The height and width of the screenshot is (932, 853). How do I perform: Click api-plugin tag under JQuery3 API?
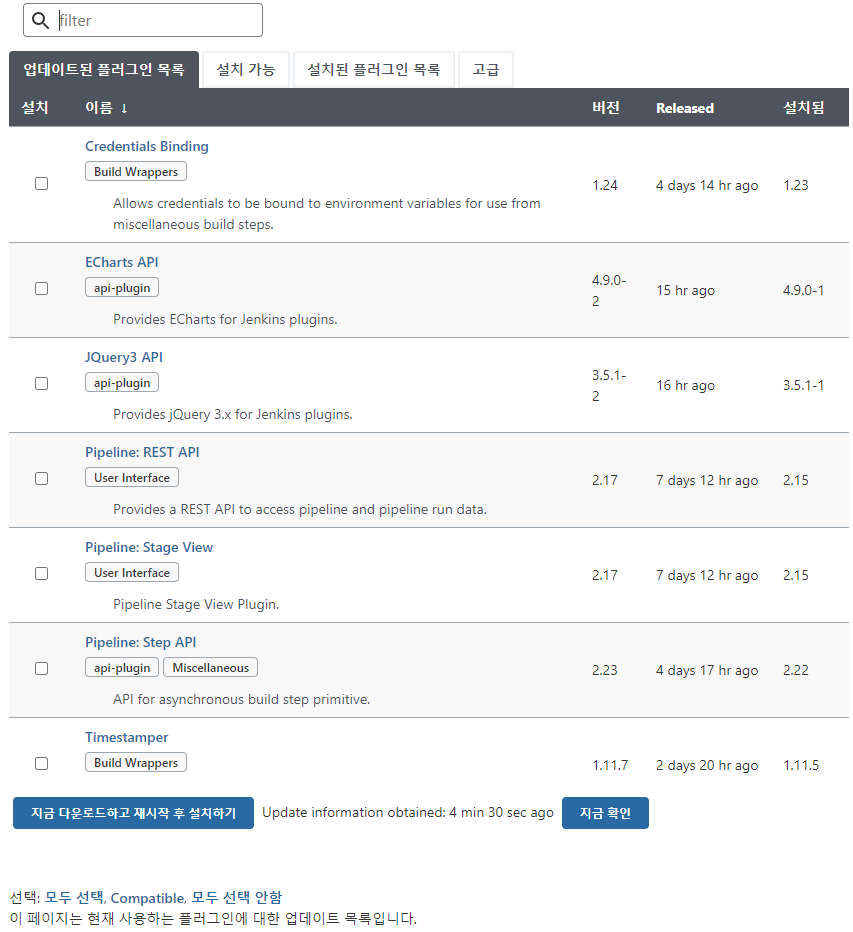point(122,383)
